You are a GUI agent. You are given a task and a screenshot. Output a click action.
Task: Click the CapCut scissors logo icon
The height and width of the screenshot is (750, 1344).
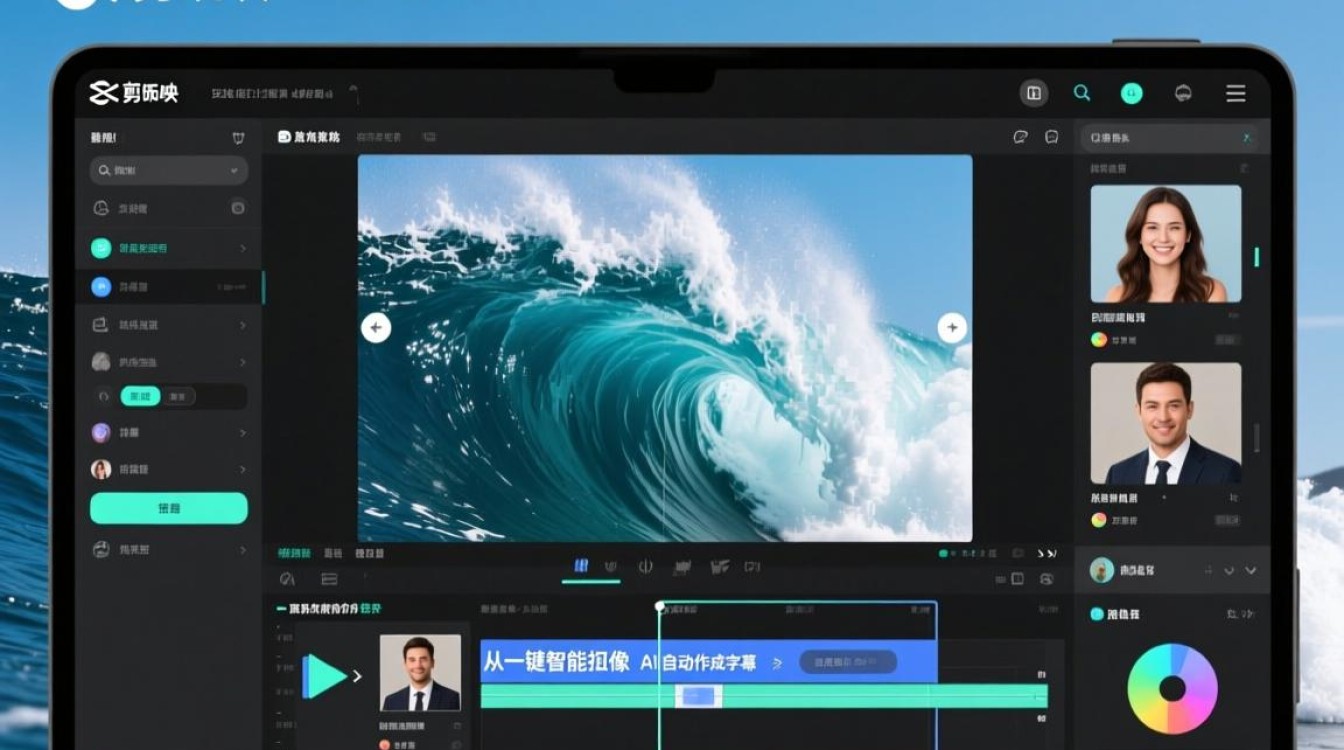click(x=104, y=94)
